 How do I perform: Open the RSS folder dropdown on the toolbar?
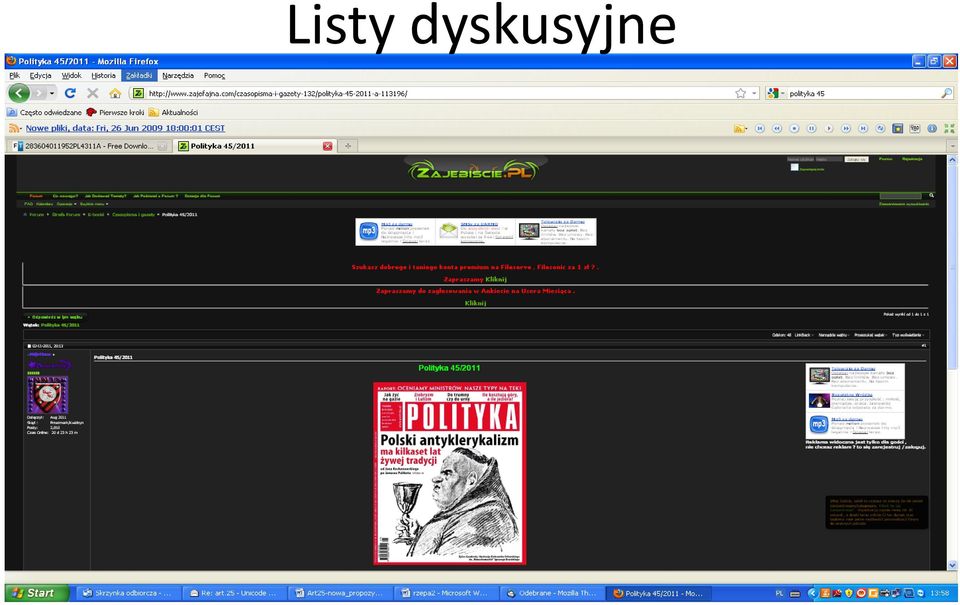tap(740, 128)
